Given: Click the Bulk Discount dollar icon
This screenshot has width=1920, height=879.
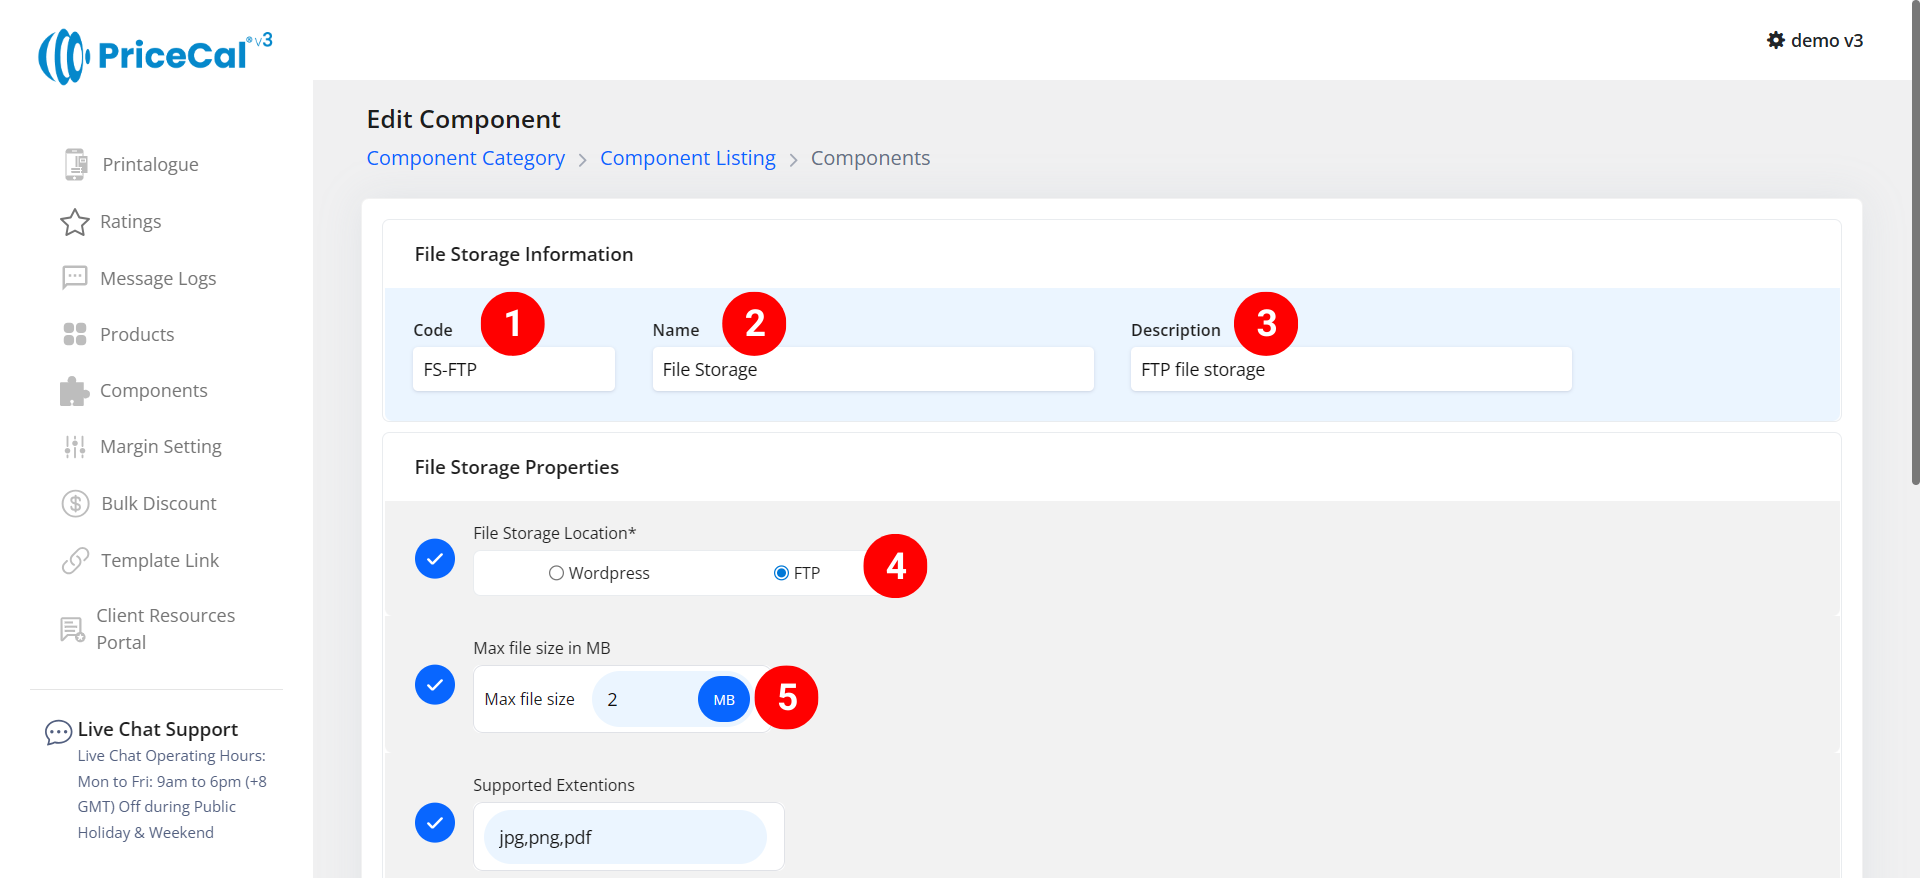Looking at the screenshot, I should click(76, 503).
